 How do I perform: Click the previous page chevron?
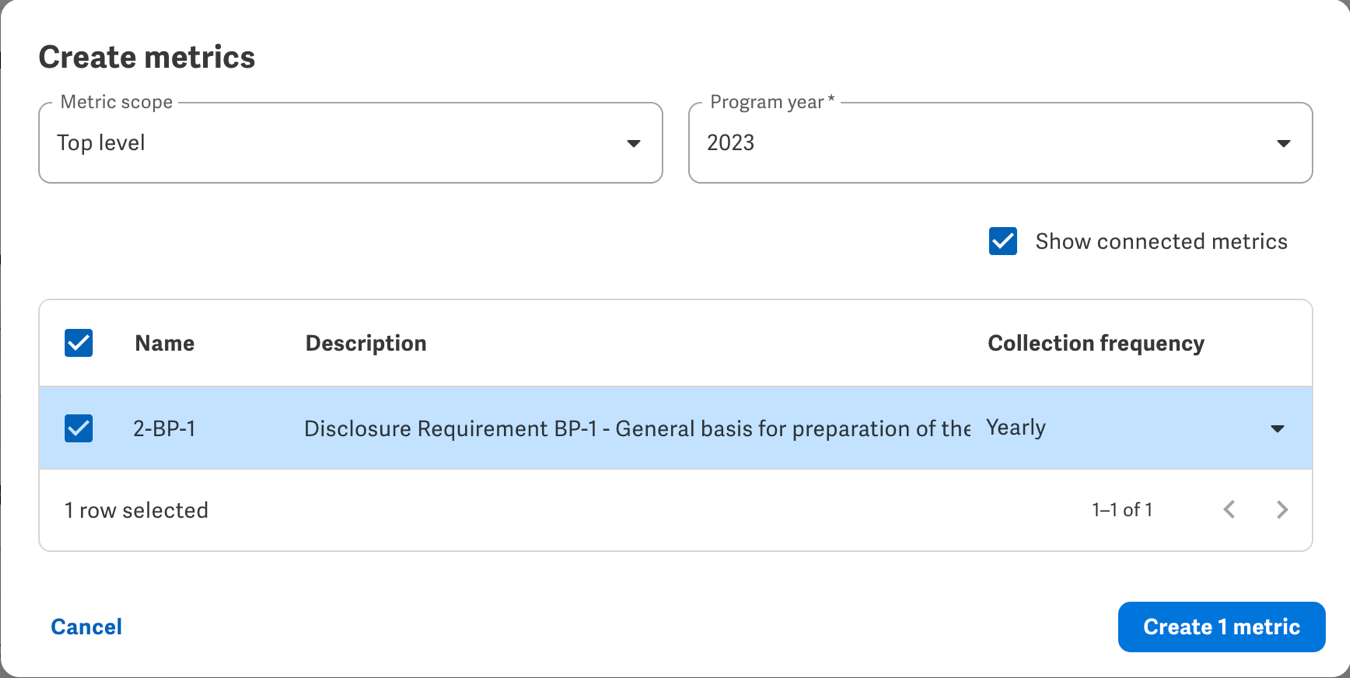click(x=1229, y=509)
